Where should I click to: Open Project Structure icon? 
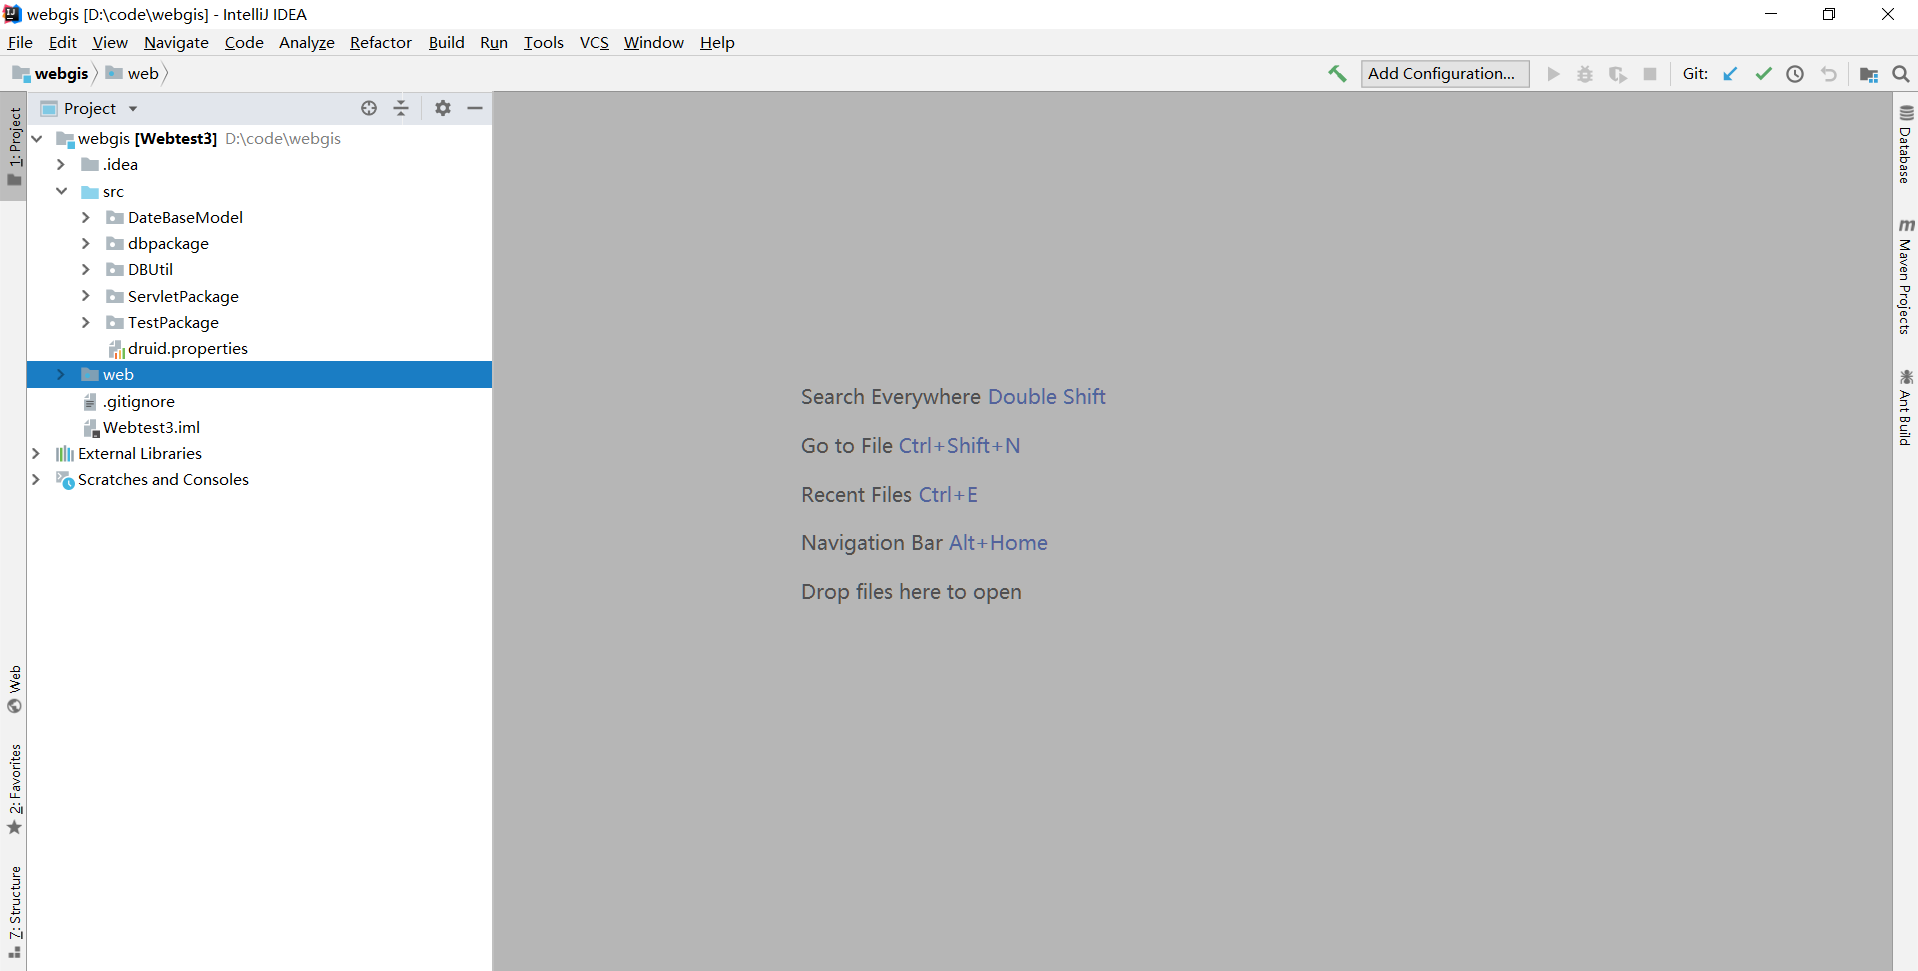1868,74
